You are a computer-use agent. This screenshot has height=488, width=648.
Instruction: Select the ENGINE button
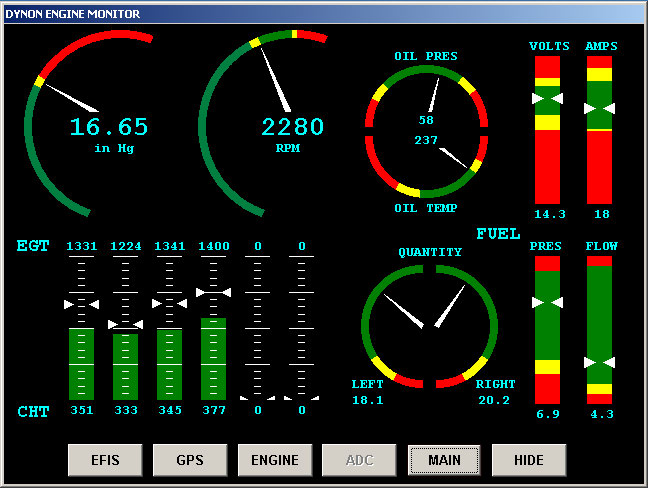[275, 460]
